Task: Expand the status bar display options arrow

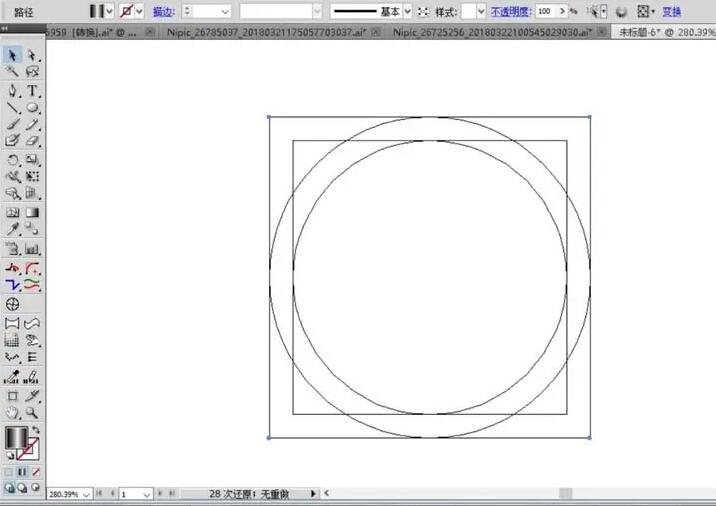Action: 313,494
